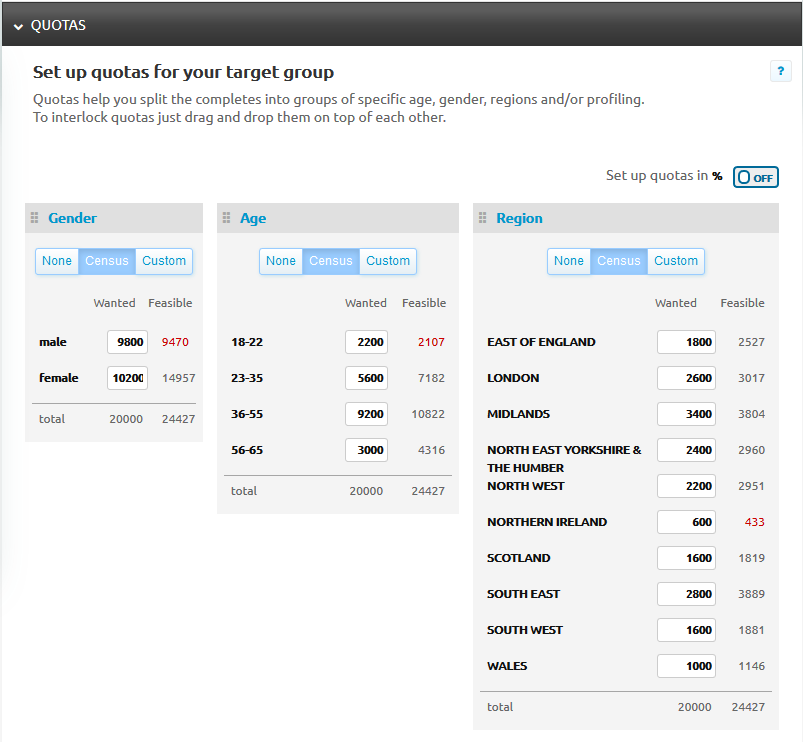This screenshot has height=742, width=803.
Task: Select None for Gender quota
Action: [x=57, y=261]
